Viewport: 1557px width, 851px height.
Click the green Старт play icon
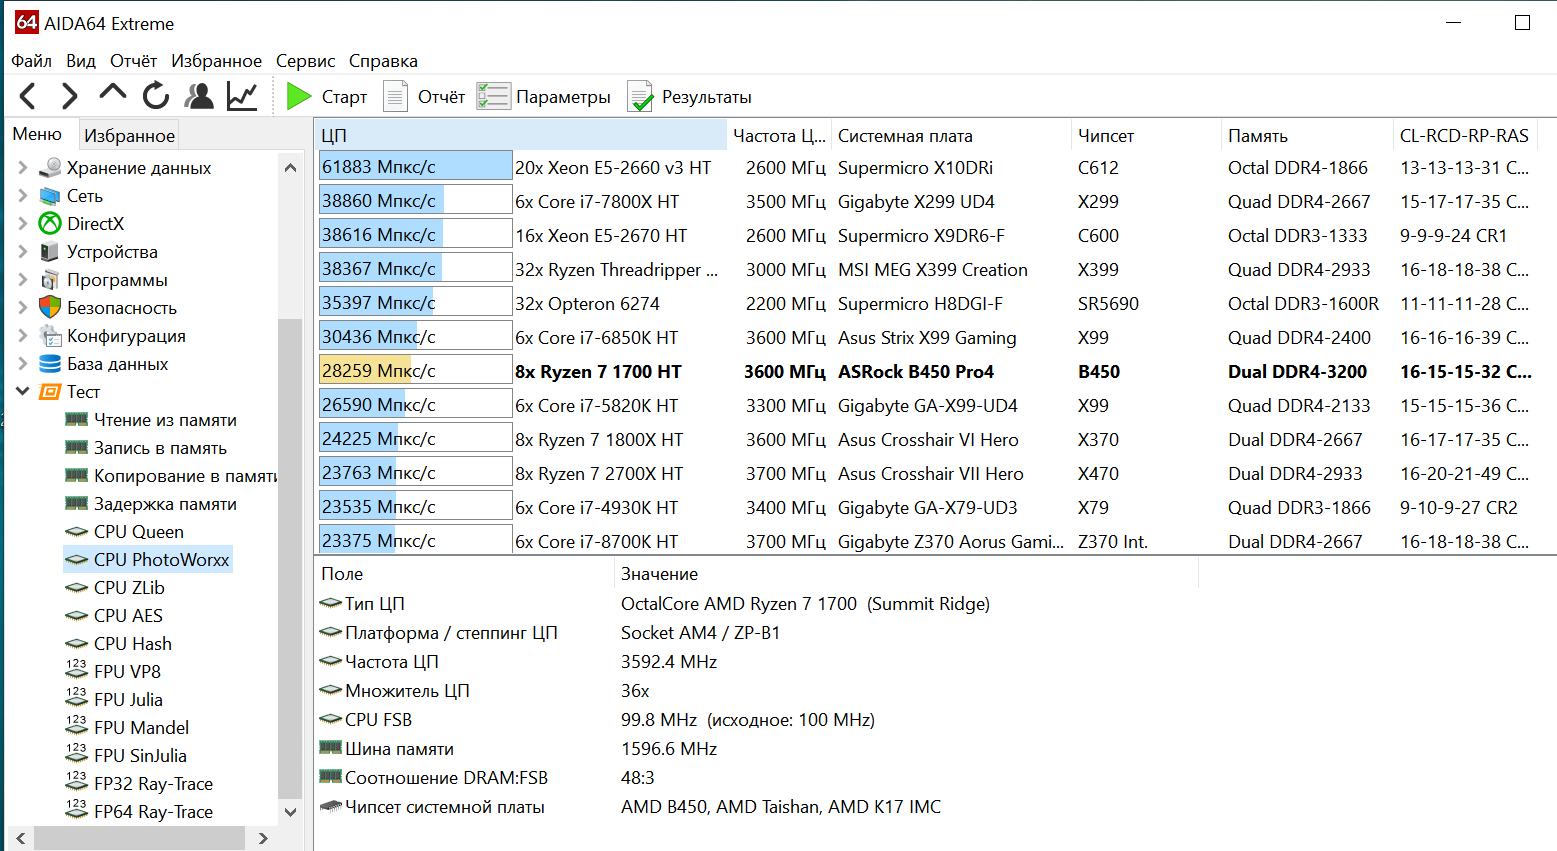pos(298,96)
